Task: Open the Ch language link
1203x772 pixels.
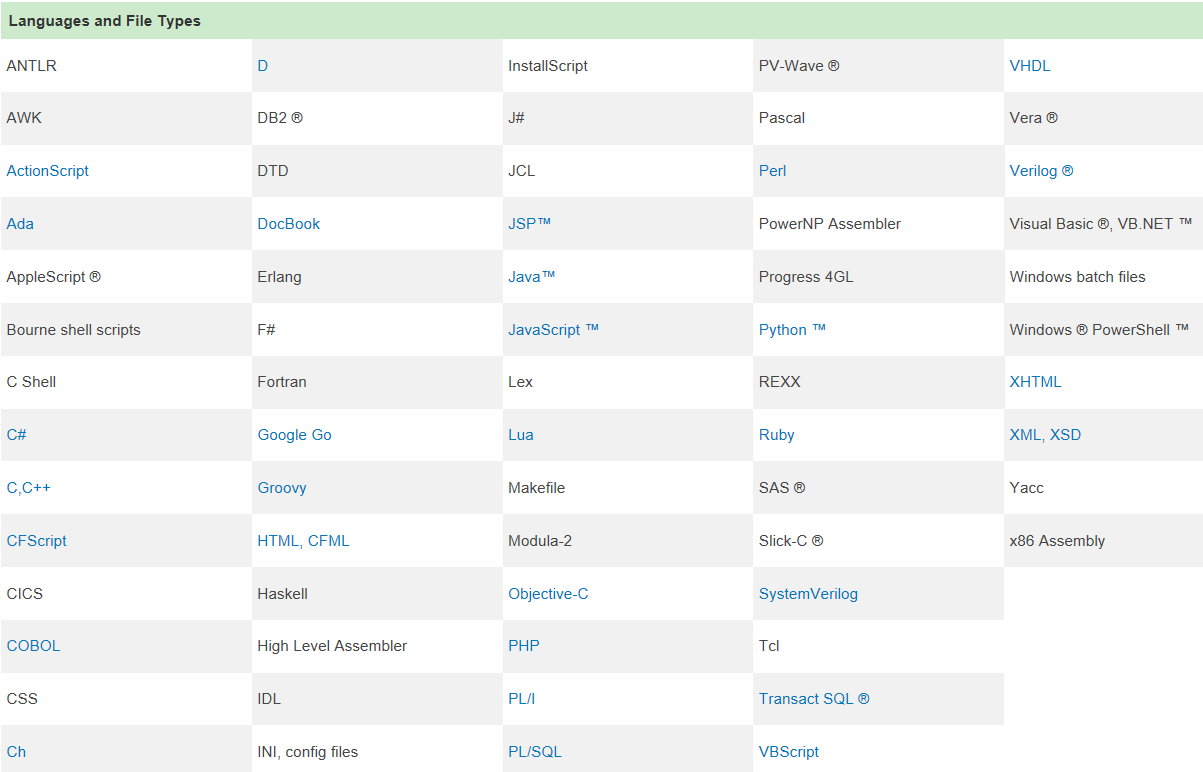Action: [17, 752]
